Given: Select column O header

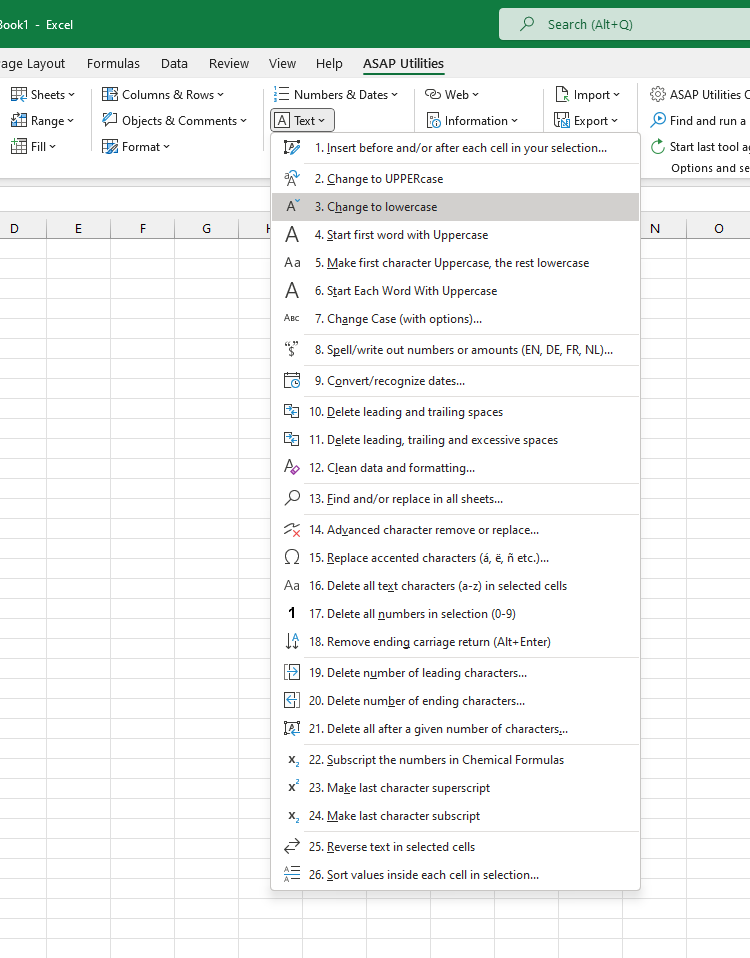Looking at the screenshot, I should pos(718,229).
